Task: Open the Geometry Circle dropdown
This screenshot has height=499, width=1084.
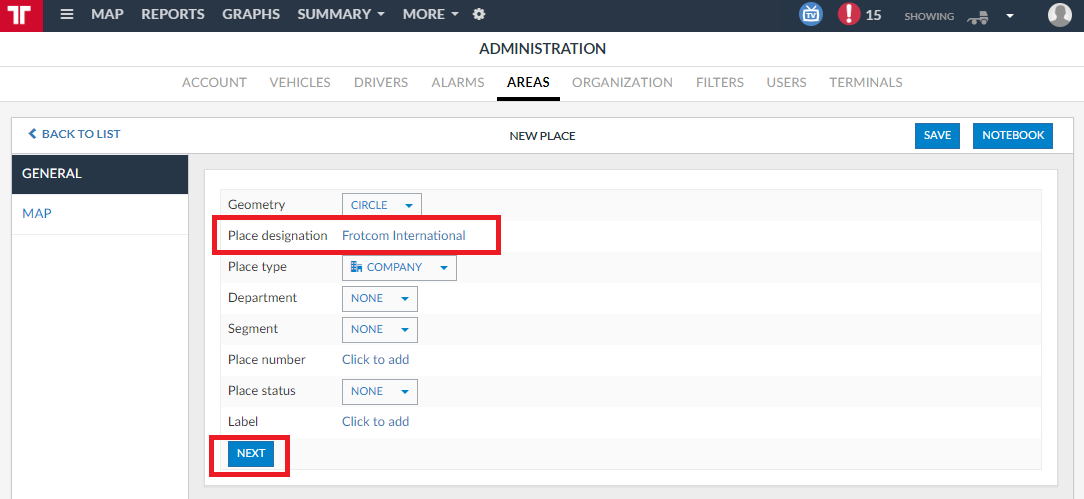Action: [x=382, y=205]
